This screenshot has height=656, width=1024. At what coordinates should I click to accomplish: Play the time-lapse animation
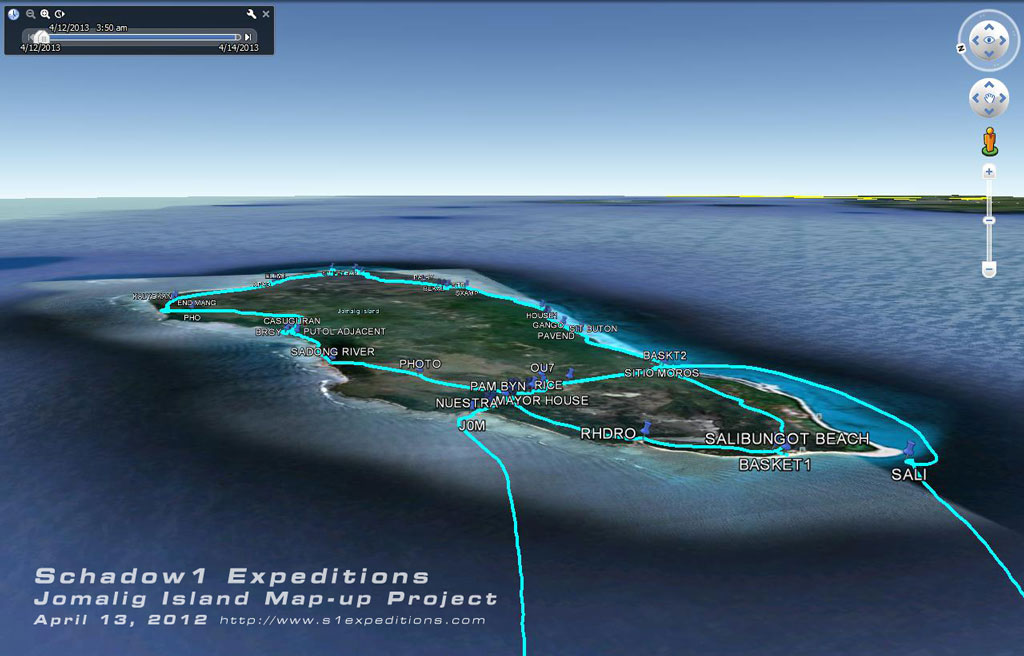[59, 14]
